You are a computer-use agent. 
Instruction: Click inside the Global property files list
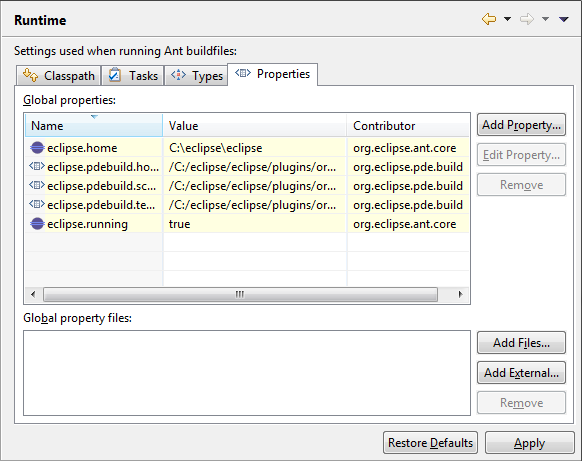coord(247,373)
